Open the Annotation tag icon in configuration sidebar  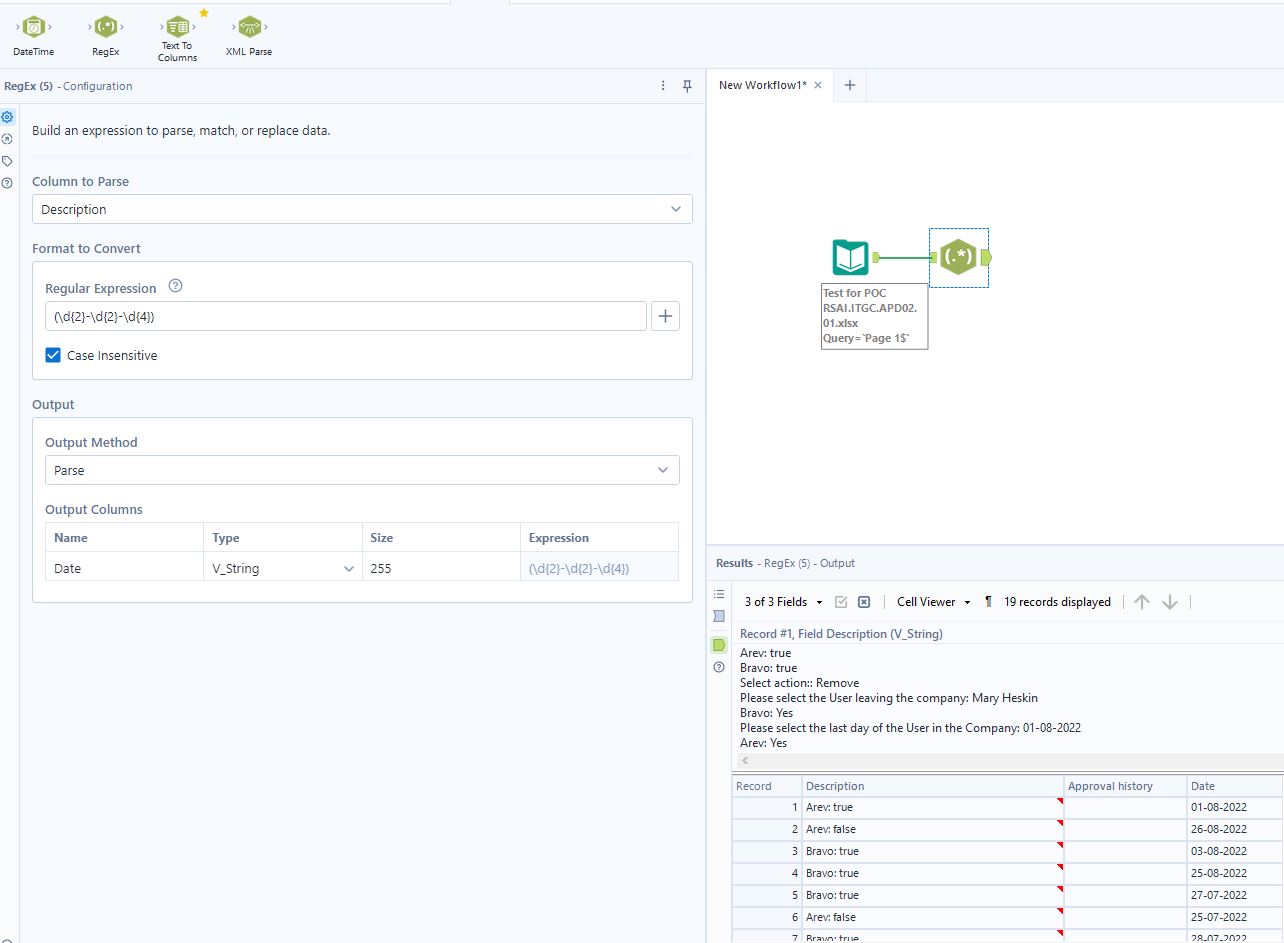(x=8, y=161)
